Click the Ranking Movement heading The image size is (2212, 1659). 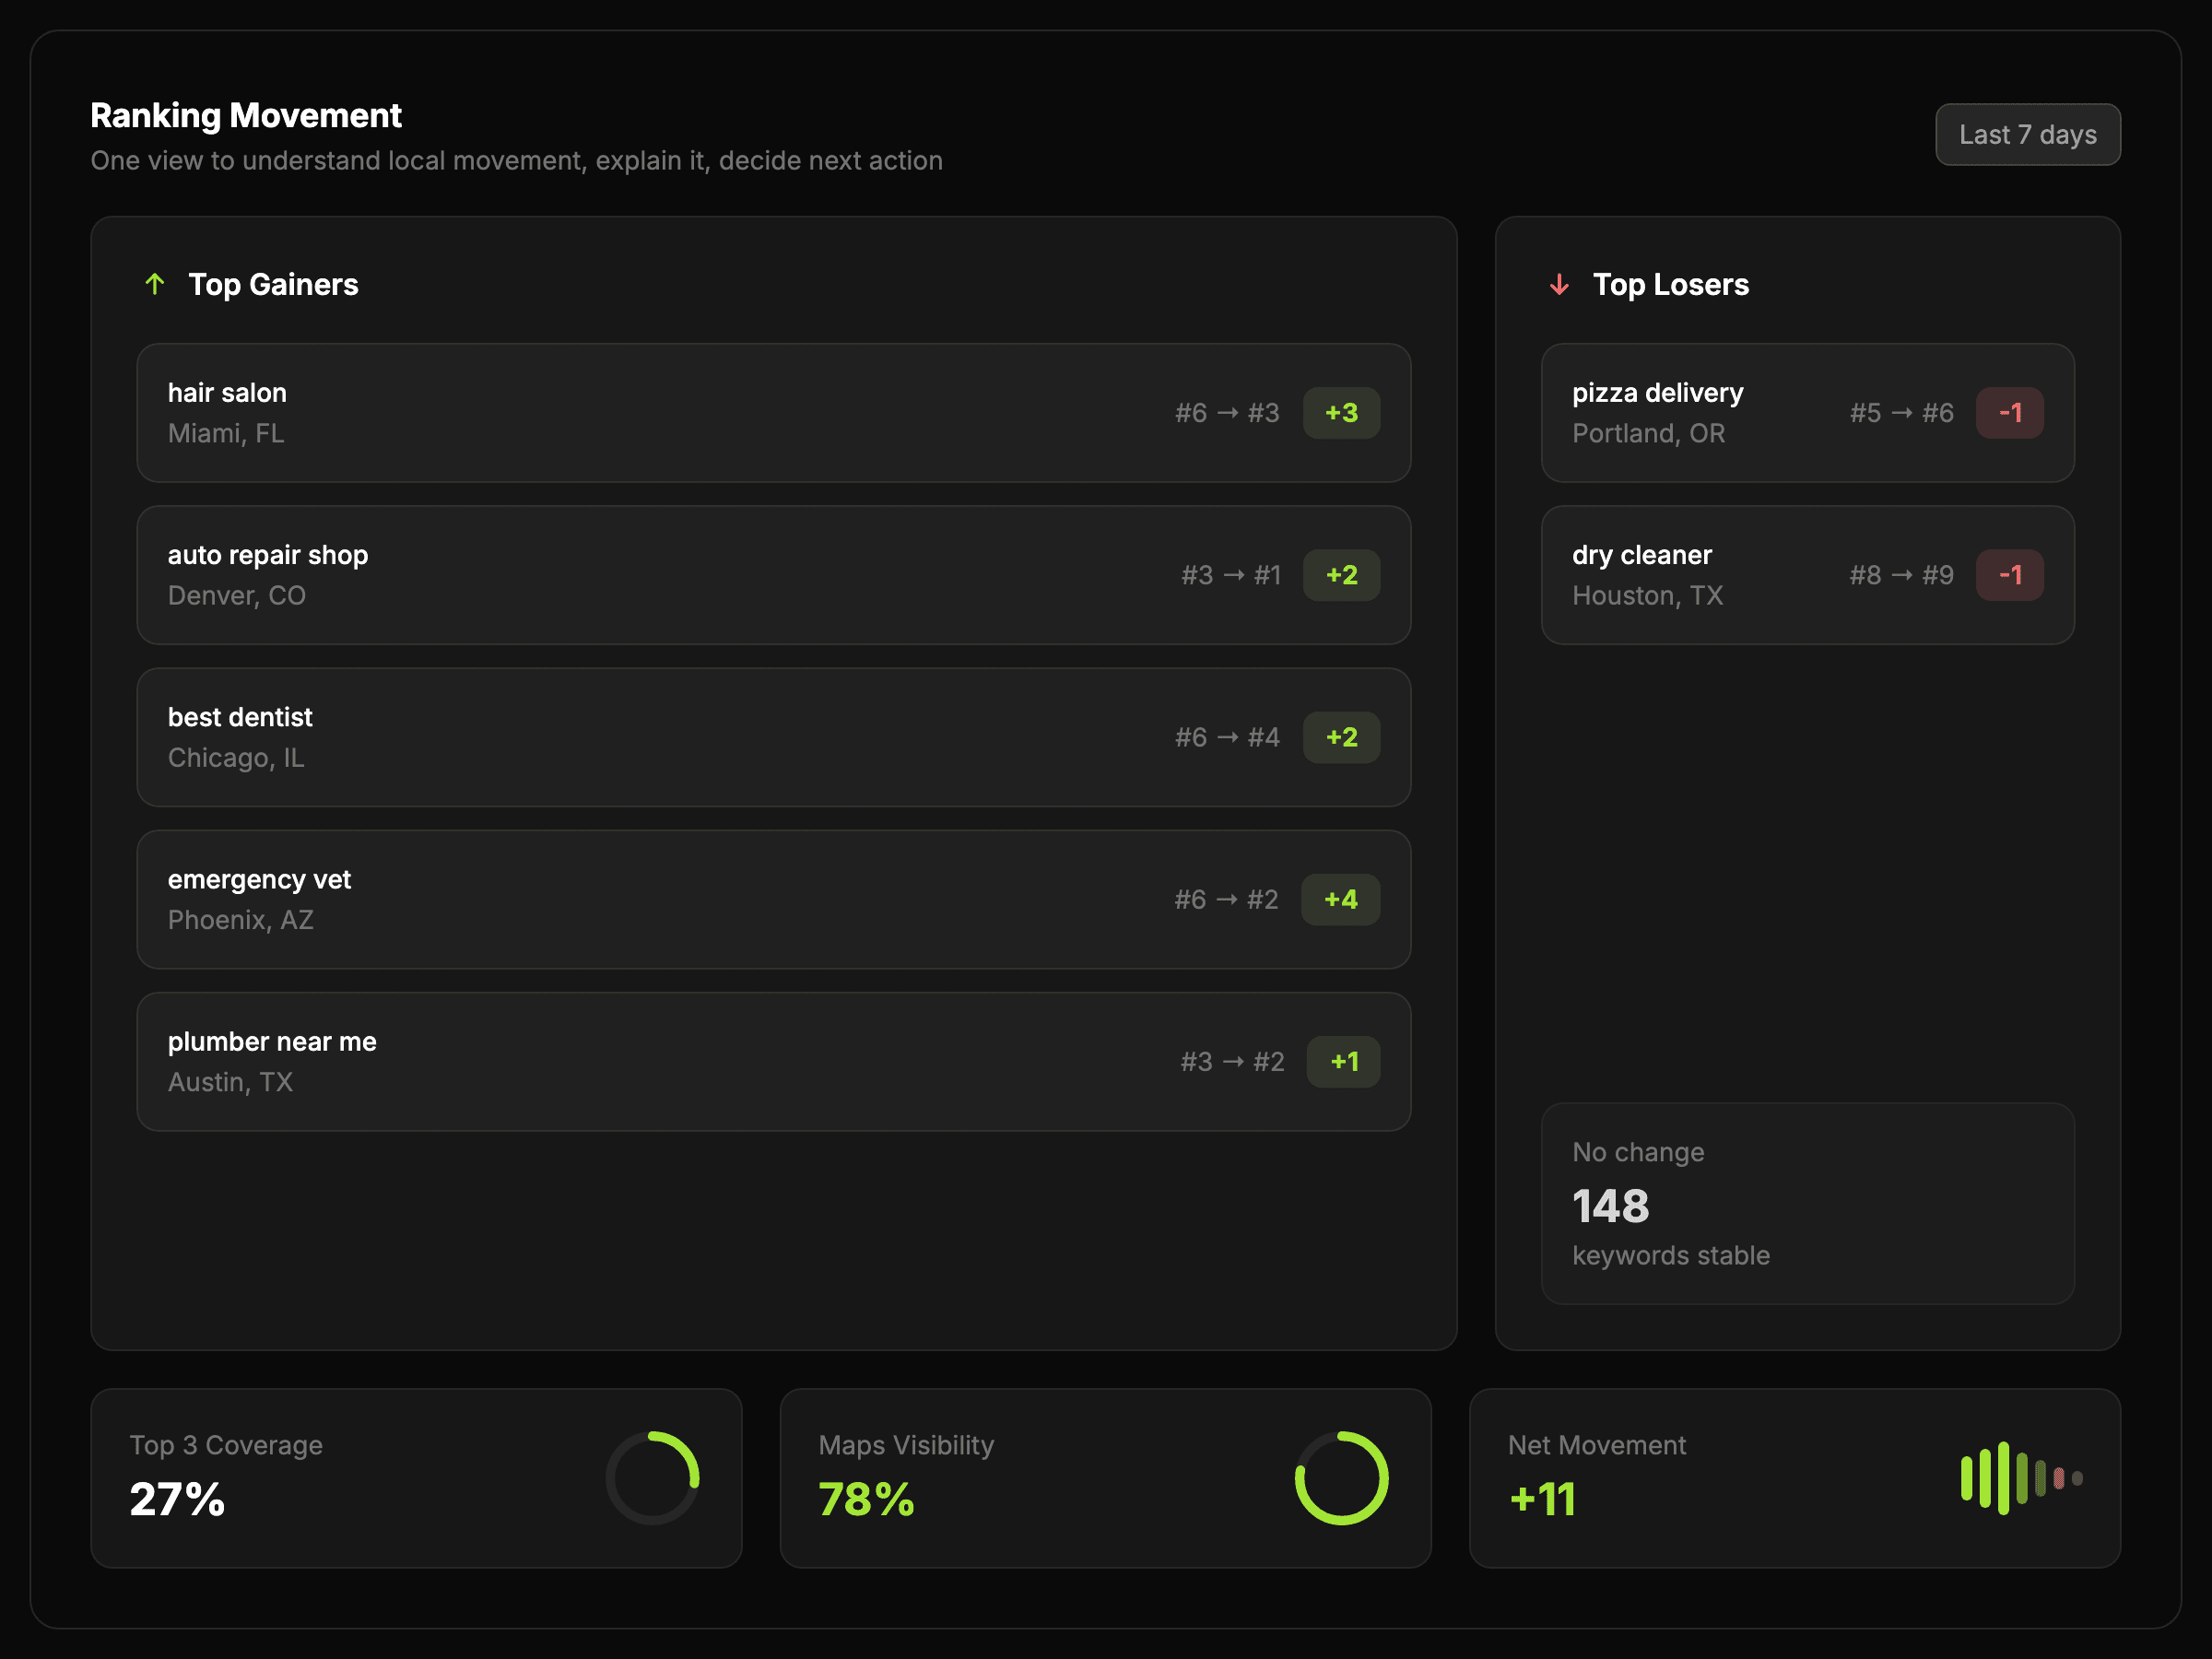pos(246,116)
